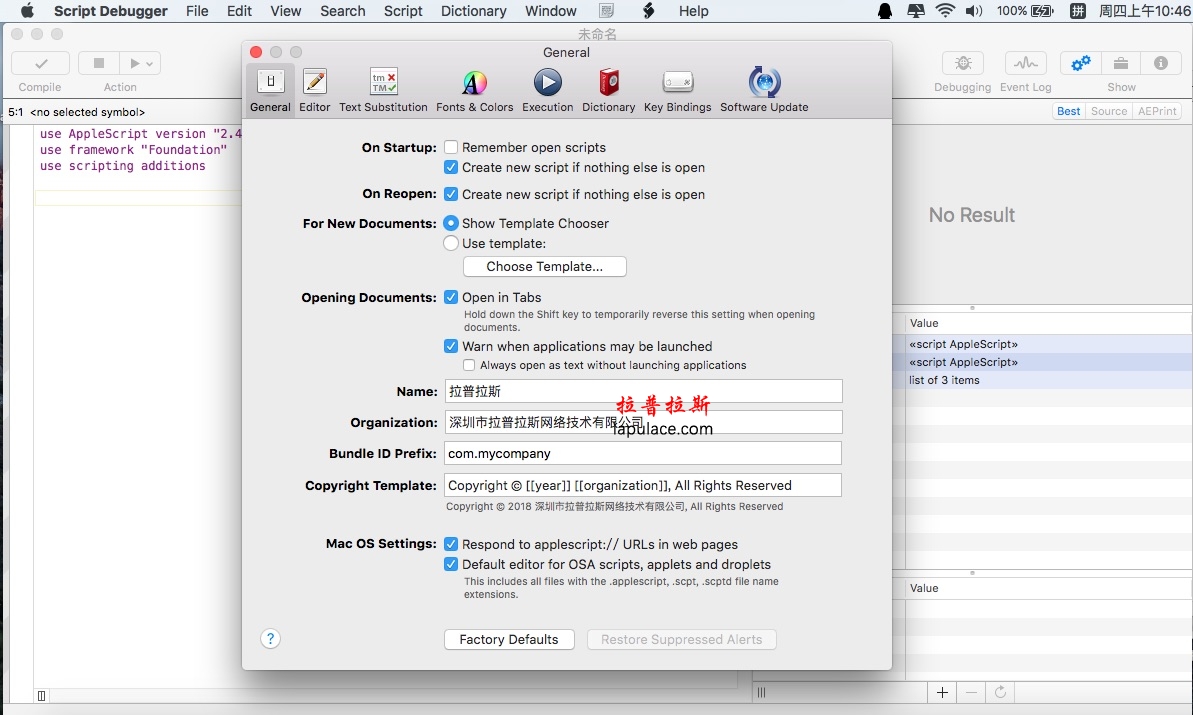Click the battery status indicator
The image size is (1193, 715).
pyautogui.click(x=1025, y=11)
